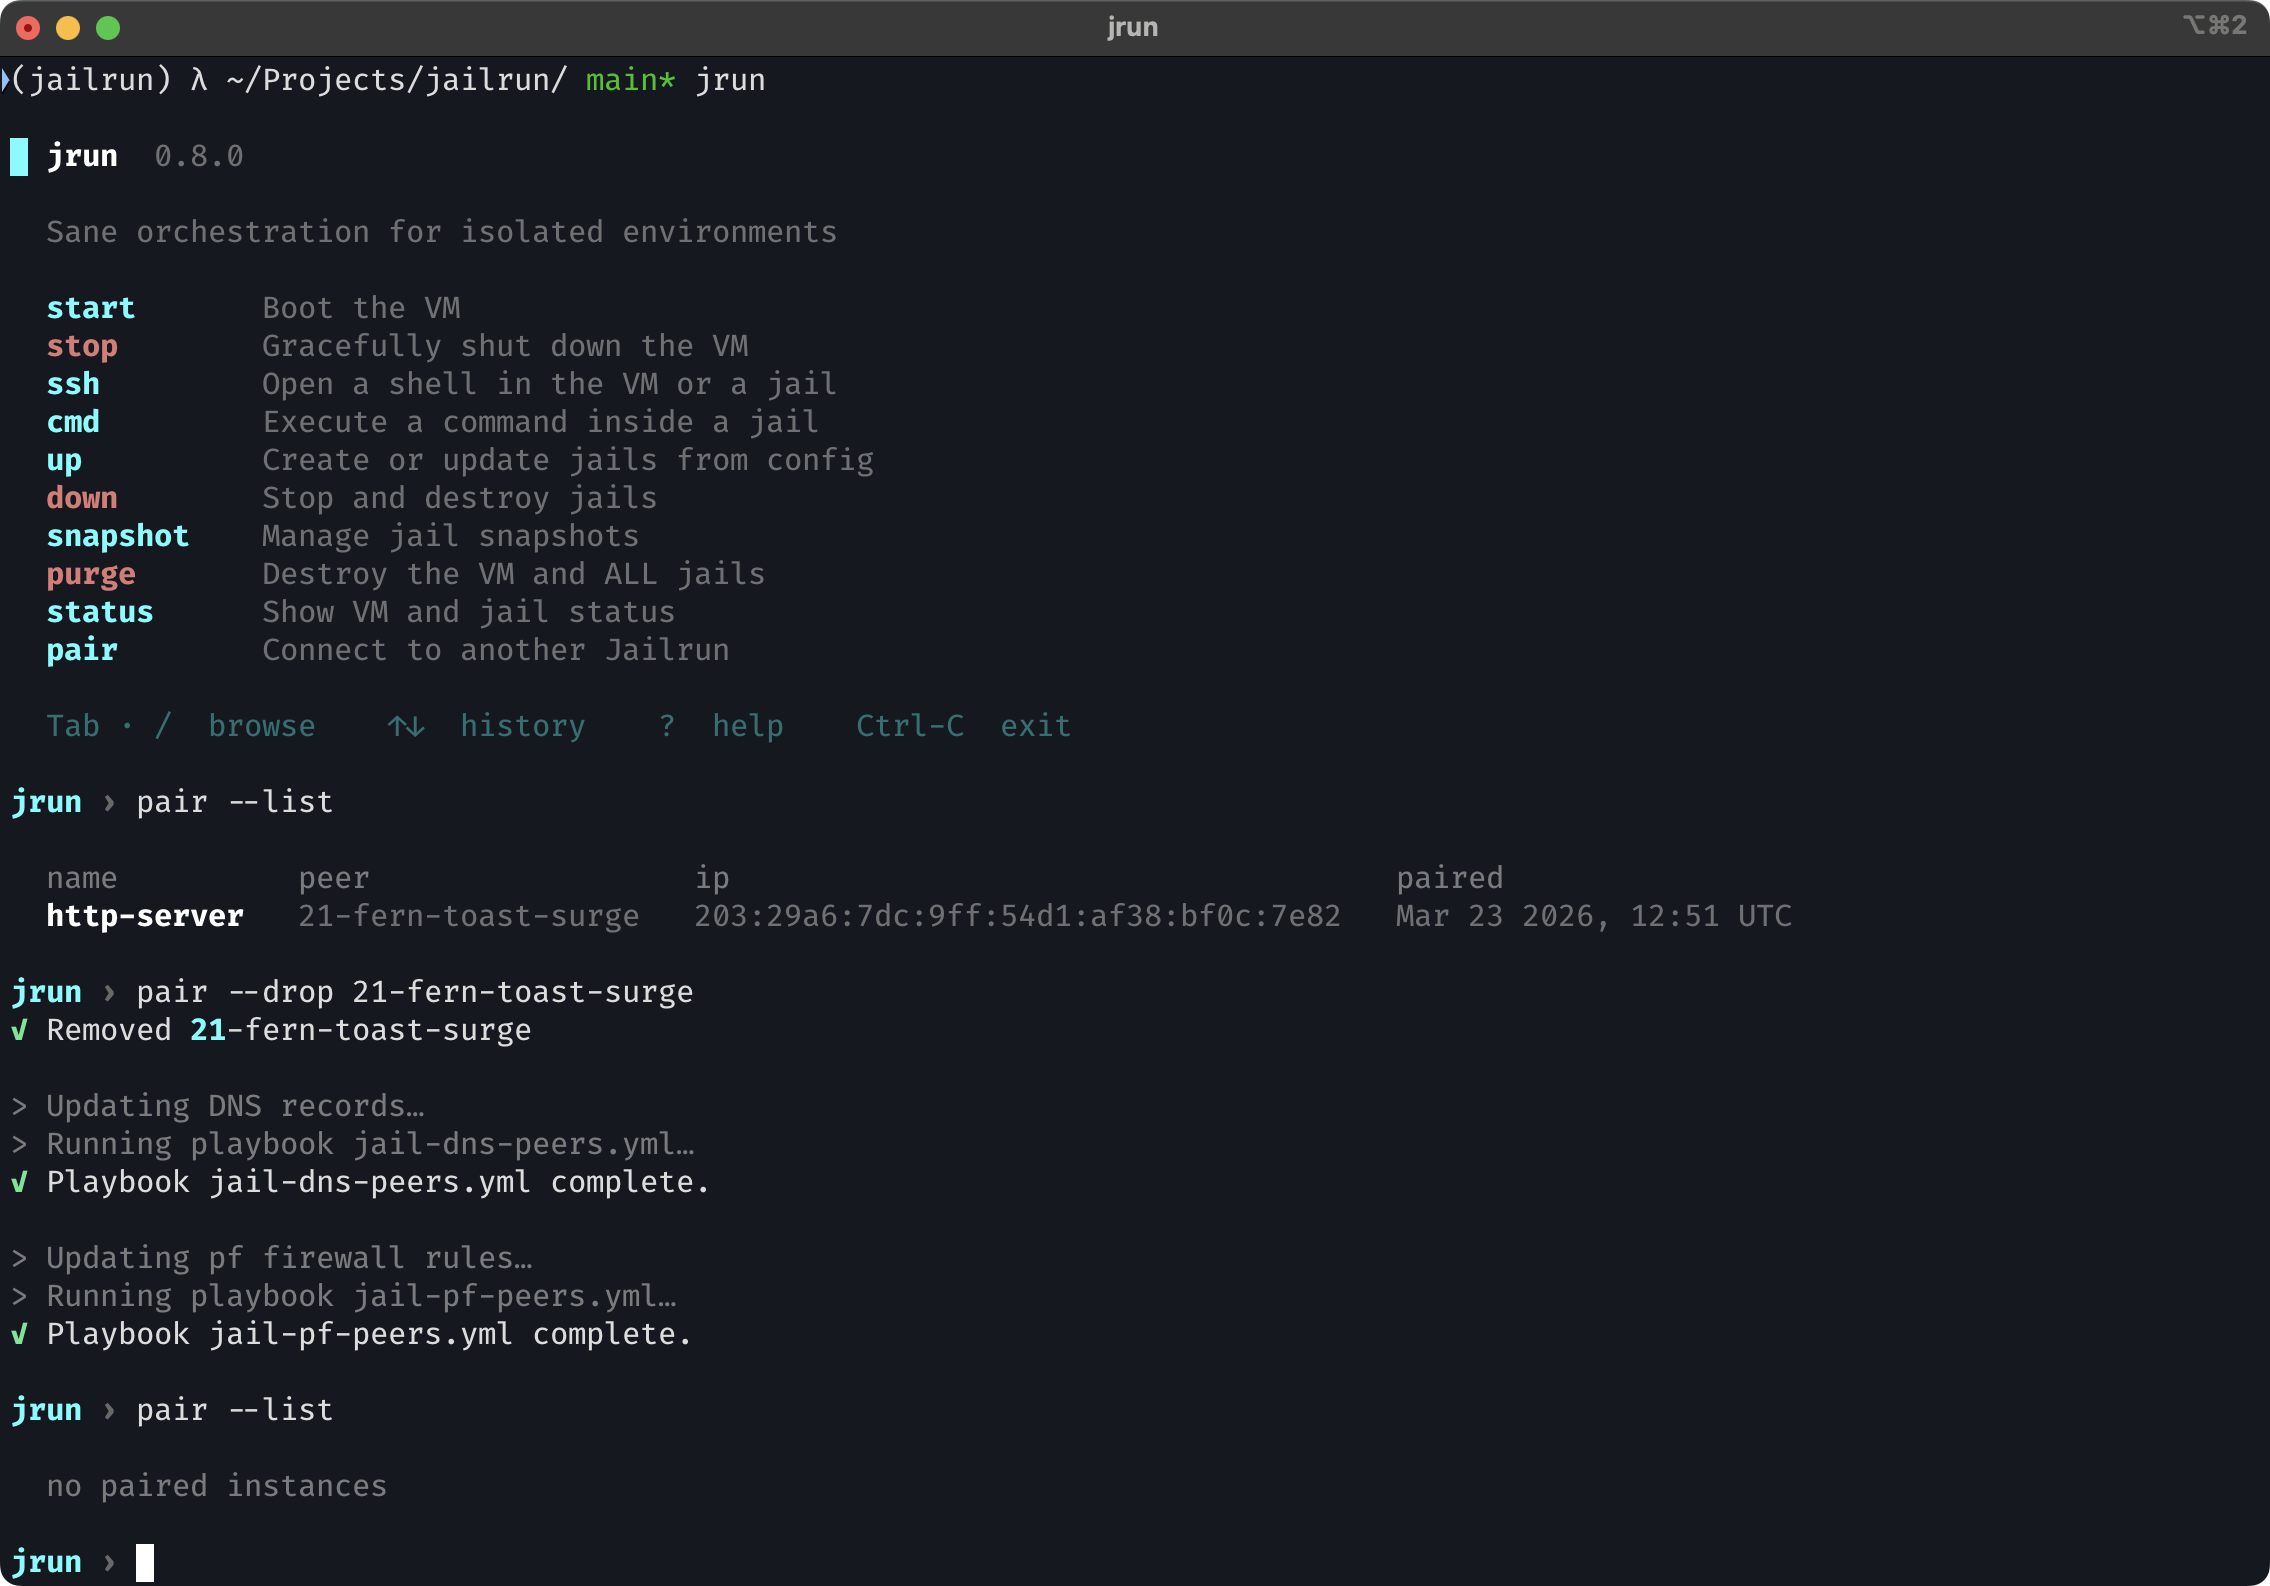This screenshot has width=2270, height=1586.
Task: Click the red close window button
Action: (x=28, y=28)
